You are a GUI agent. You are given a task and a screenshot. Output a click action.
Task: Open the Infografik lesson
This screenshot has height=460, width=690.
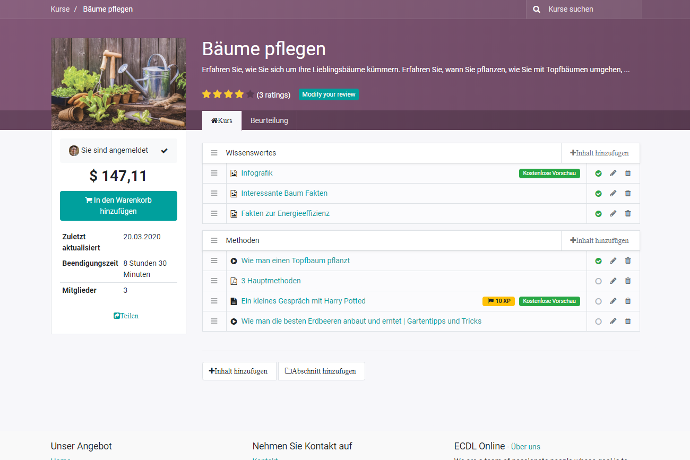(257, 173)
